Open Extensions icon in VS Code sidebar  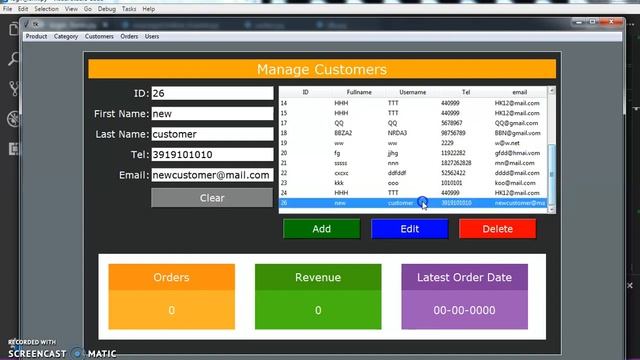point(13,149)
